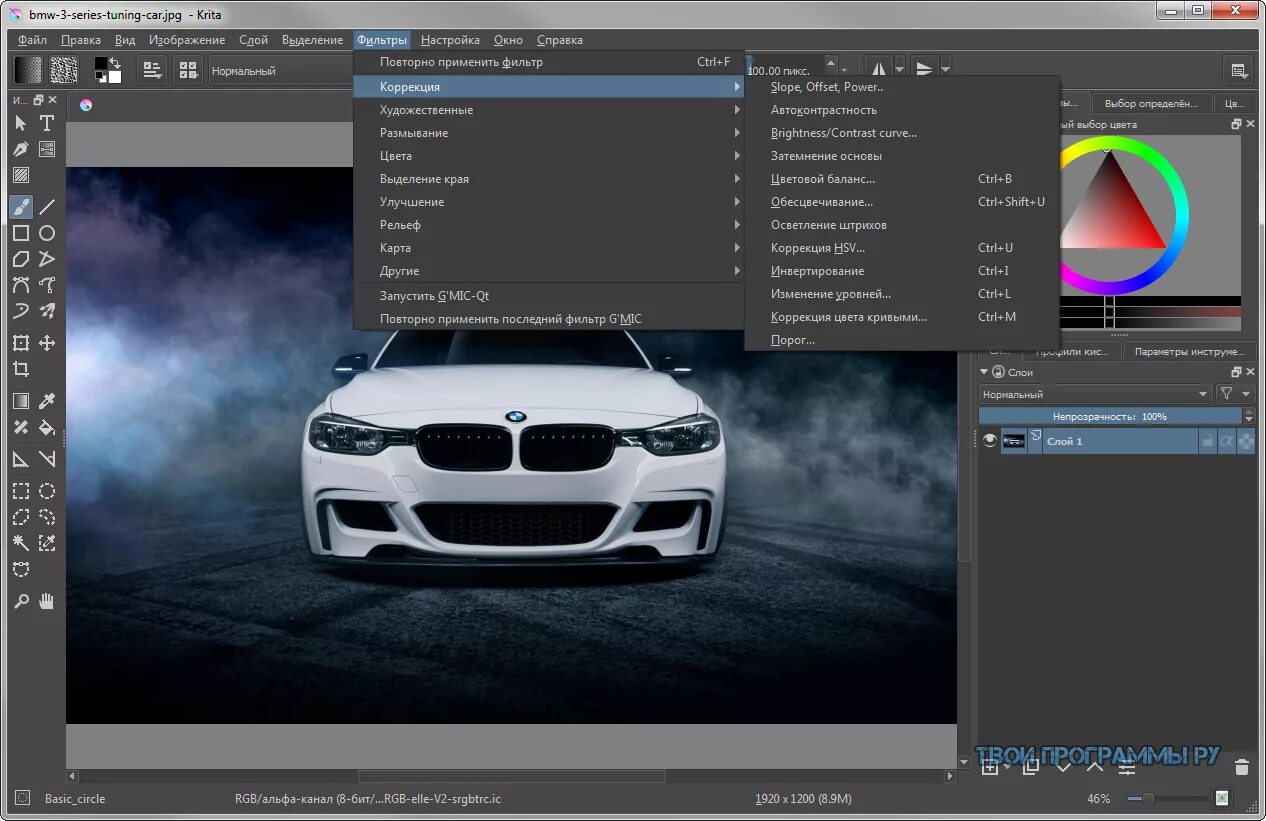The height and width of the screenshot is (821, 1266).
Task: Click the canvas horizontal scrollbar
Action: coord(511,776)
